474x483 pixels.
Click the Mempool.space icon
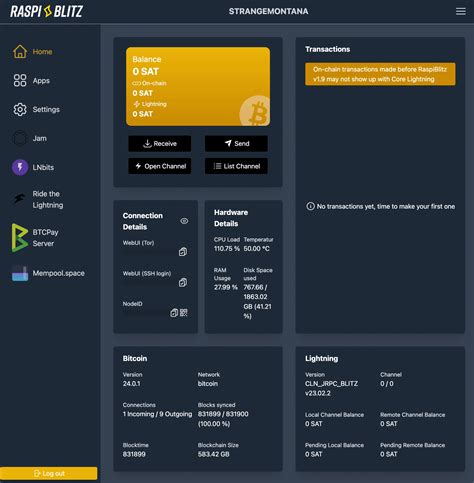point(20,273)
